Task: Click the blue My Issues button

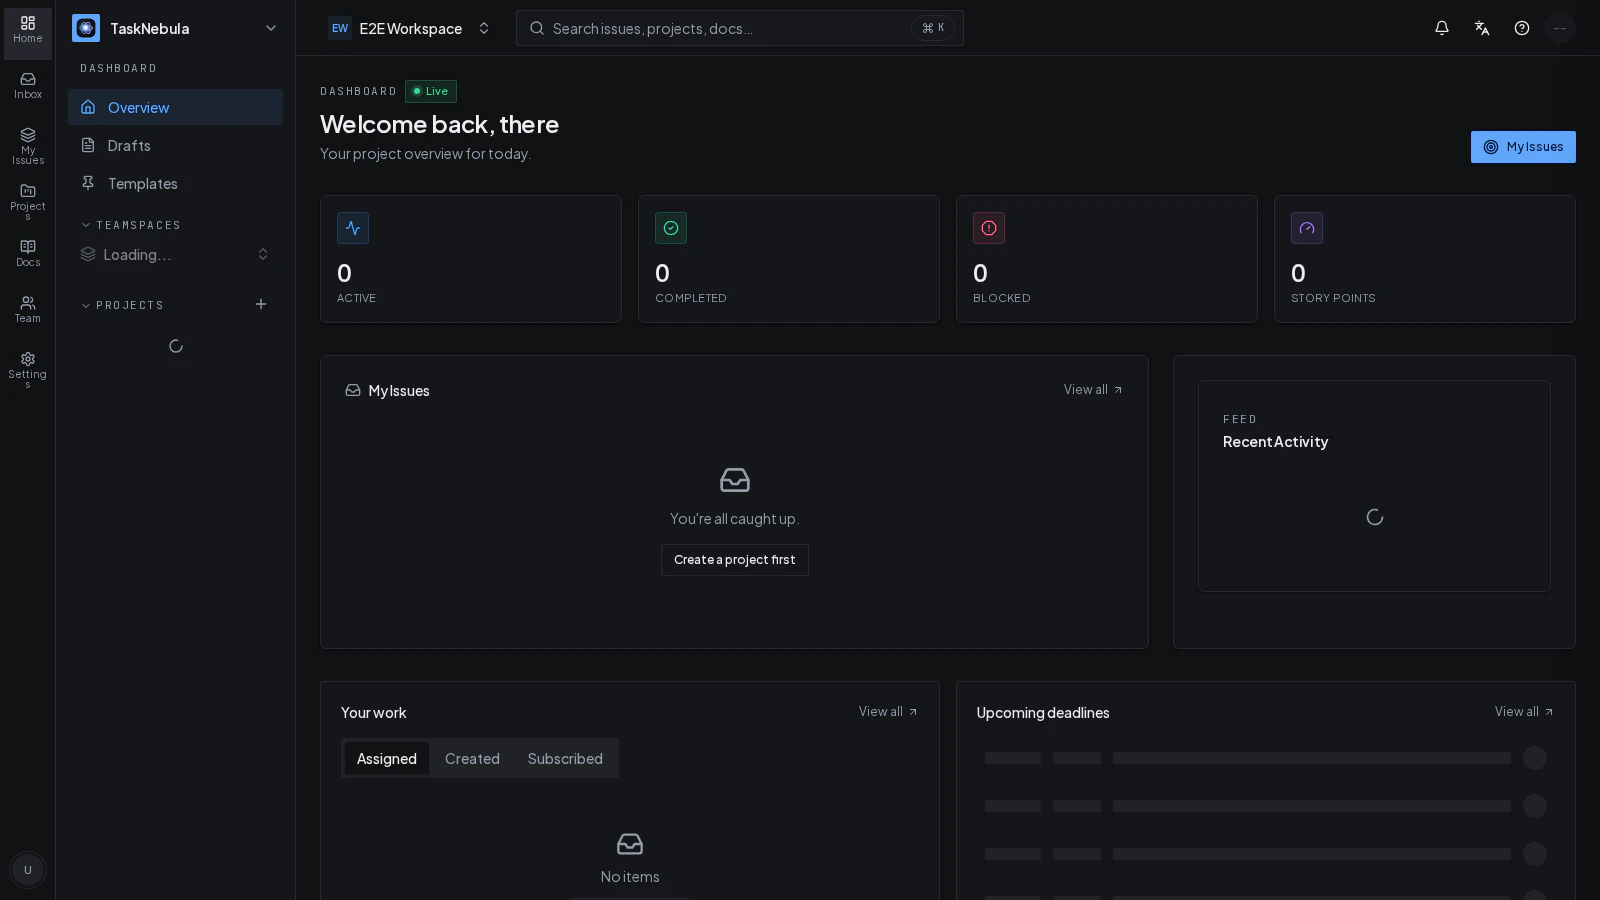Action: (x=1523, y=147)
